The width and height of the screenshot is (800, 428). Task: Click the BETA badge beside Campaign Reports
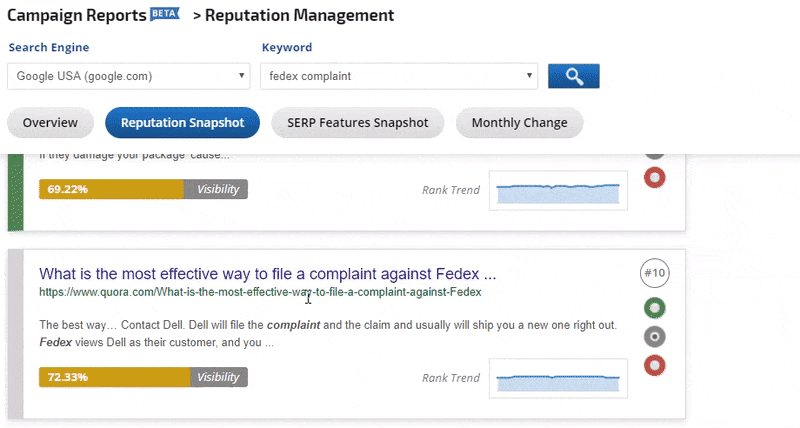pyautogui.click(x=163, y=14)
